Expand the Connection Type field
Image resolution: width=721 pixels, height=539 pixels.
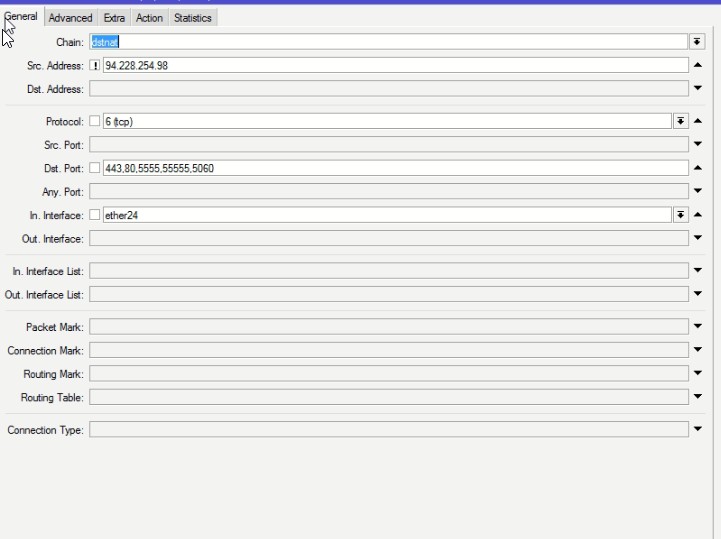pos(698,429)
